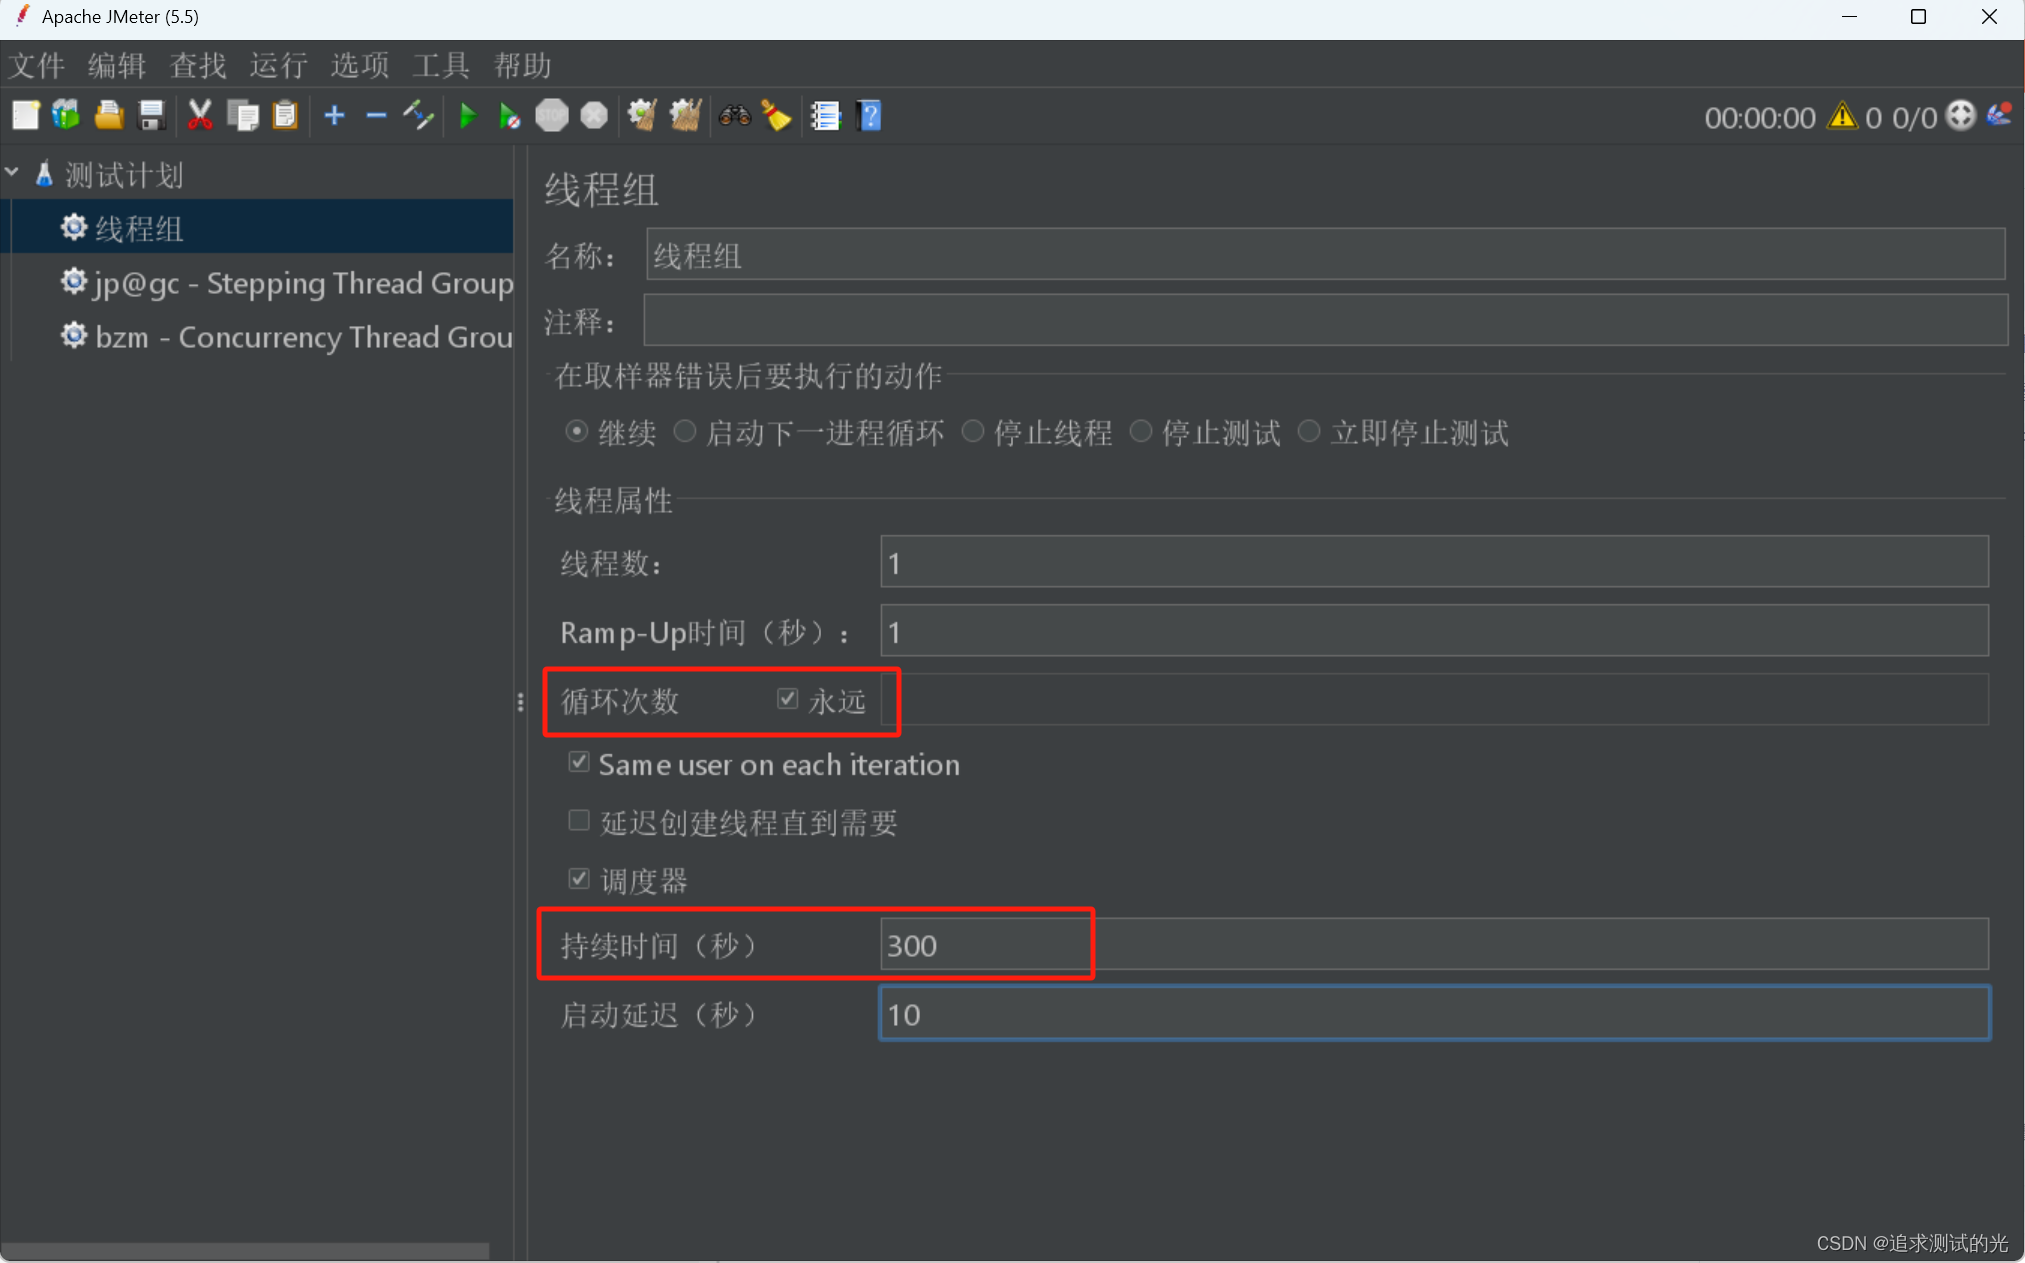Collapse all nodes with minus icon

[x=376, y=116]
